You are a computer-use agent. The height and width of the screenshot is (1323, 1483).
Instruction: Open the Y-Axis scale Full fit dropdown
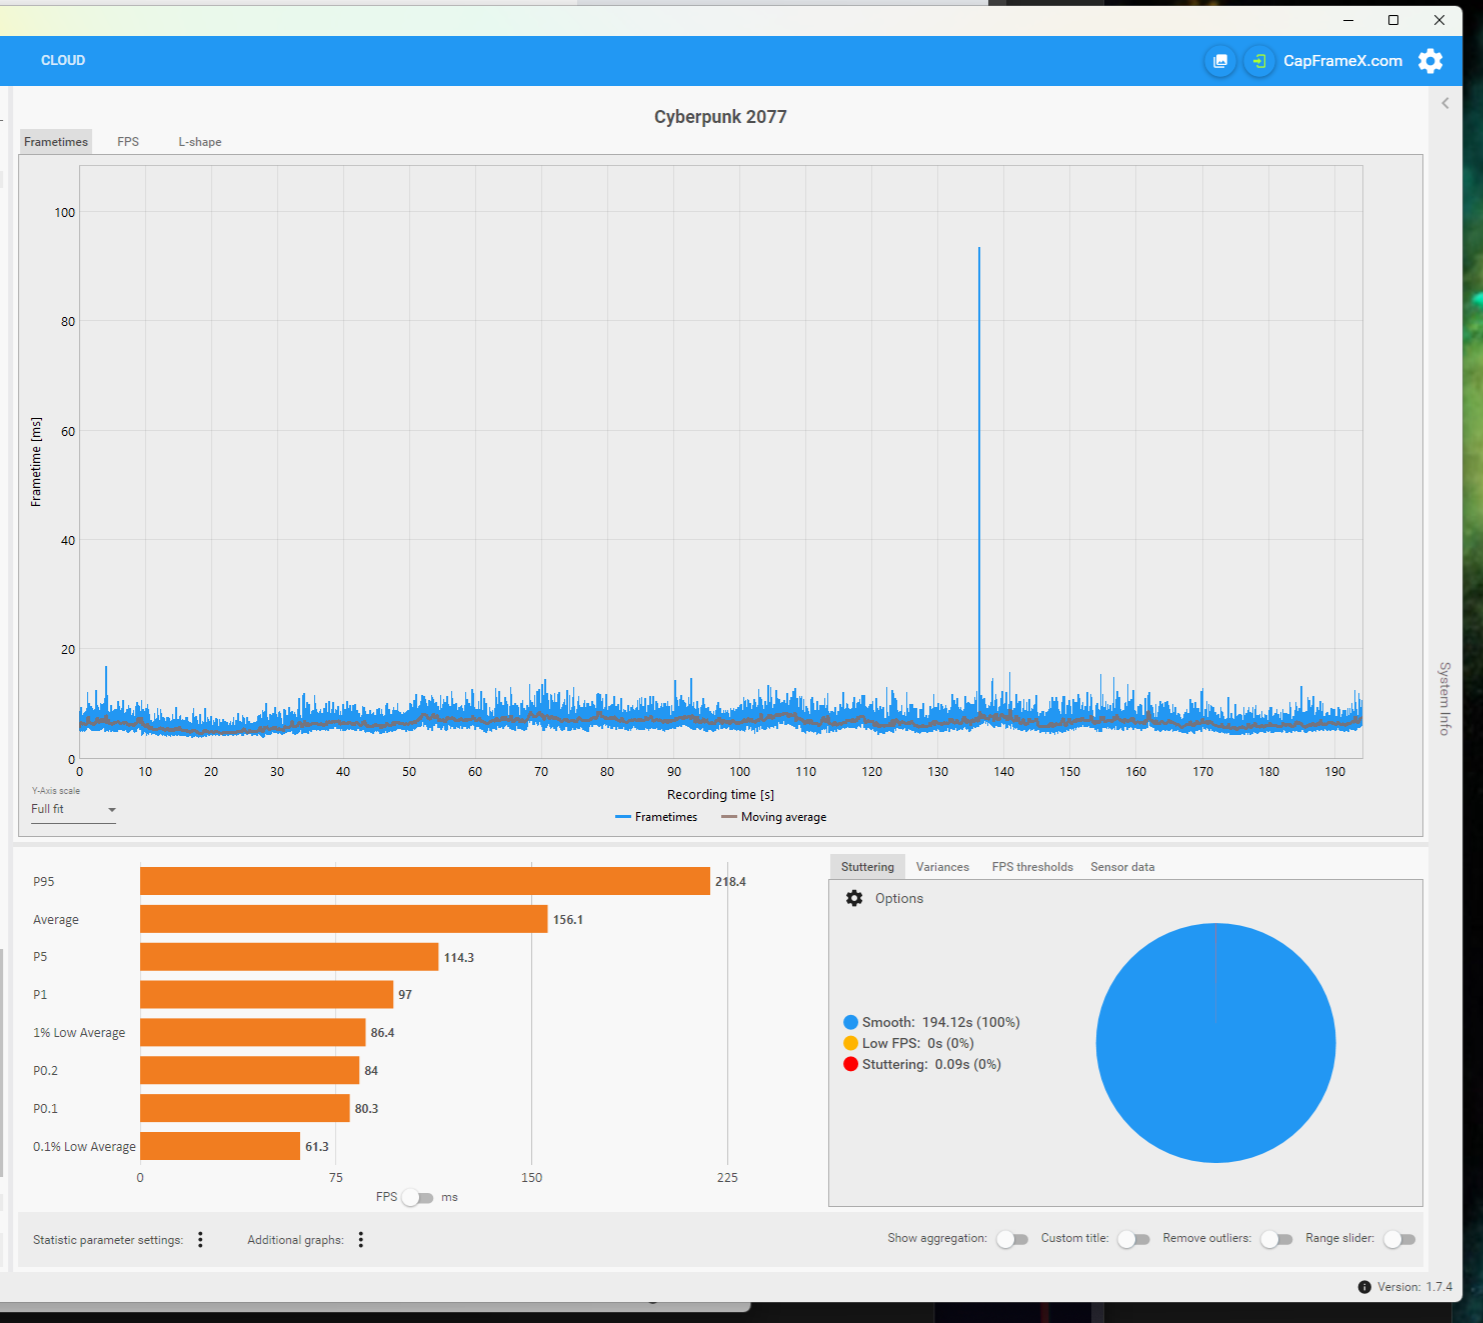click(73, 809)
